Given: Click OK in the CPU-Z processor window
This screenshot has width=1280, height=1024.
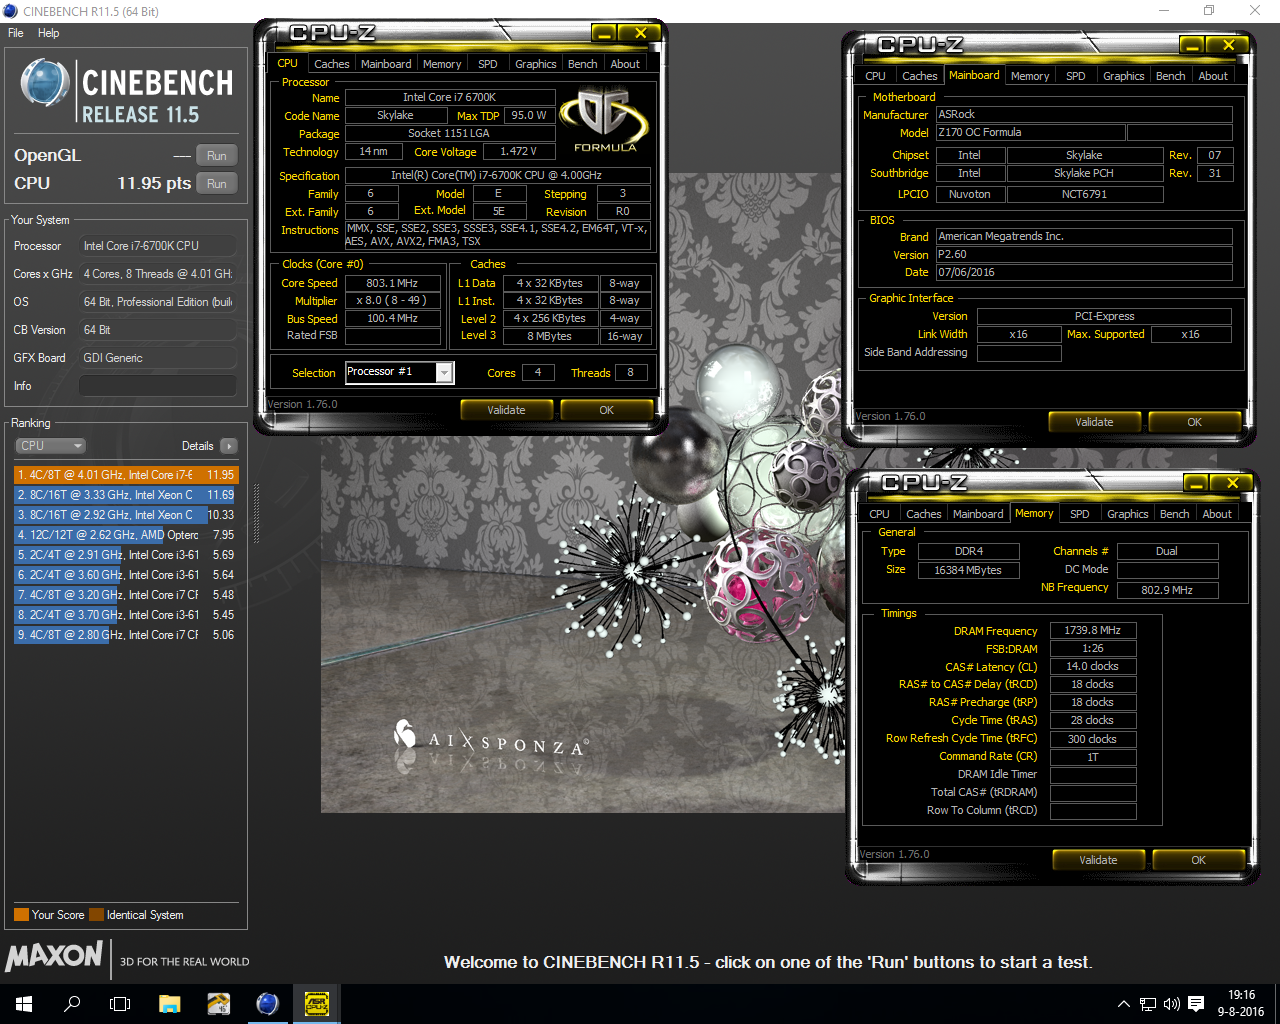Looking at the screenshot, I should 606,410.
